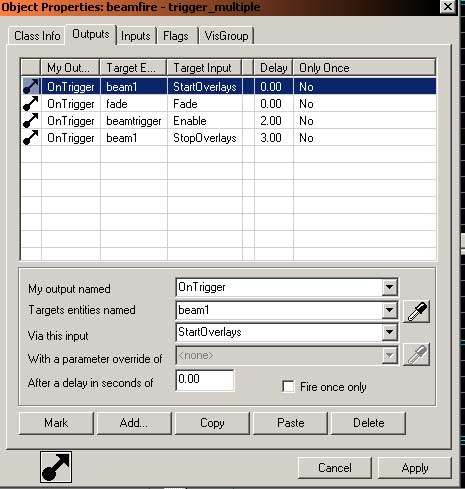Close the Object Properties dialog

(448, 7)
